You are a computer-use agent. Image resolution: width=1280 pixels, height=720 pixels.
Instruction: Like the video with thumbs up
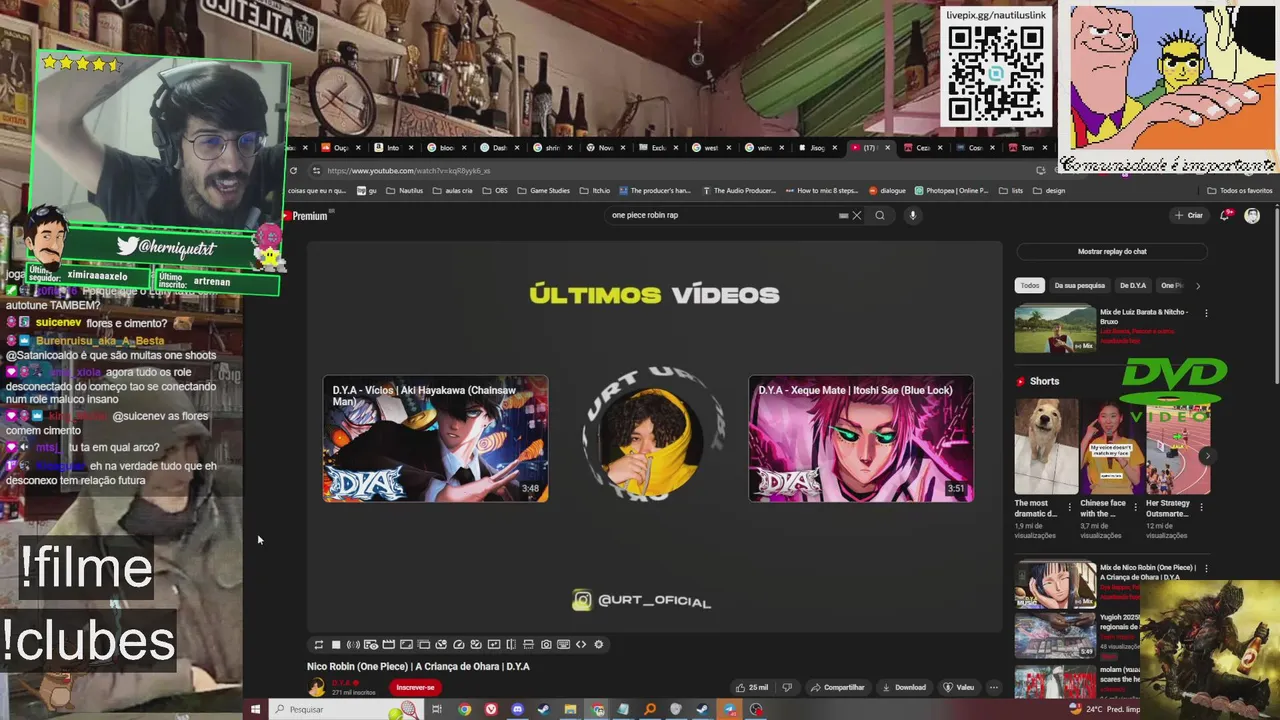point(752,688)
